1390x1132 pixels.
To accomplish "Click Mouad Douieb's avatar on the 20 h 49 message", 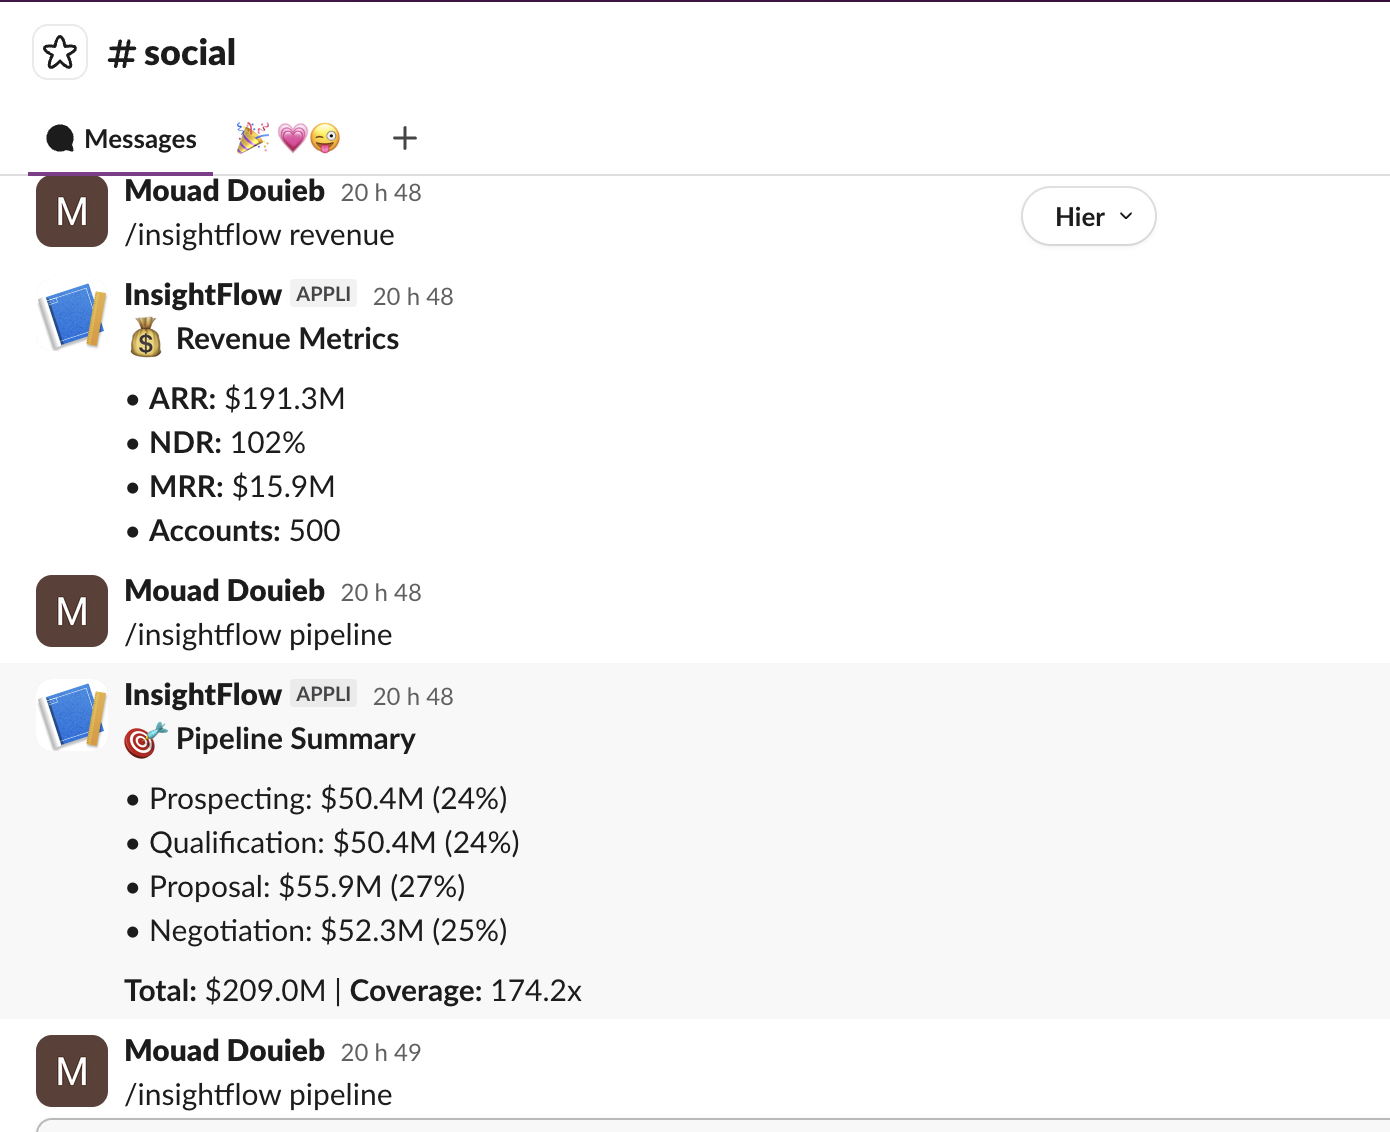I will 72,1071.
